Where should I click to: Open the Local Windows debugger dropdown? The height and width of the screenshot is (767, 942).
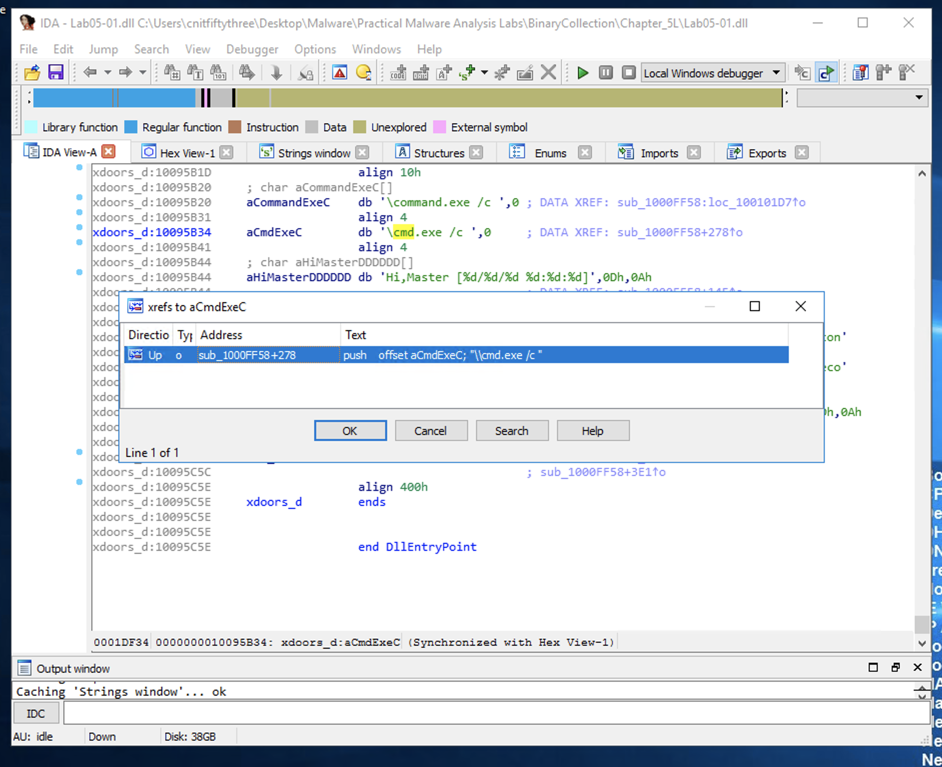pos(776,73)
